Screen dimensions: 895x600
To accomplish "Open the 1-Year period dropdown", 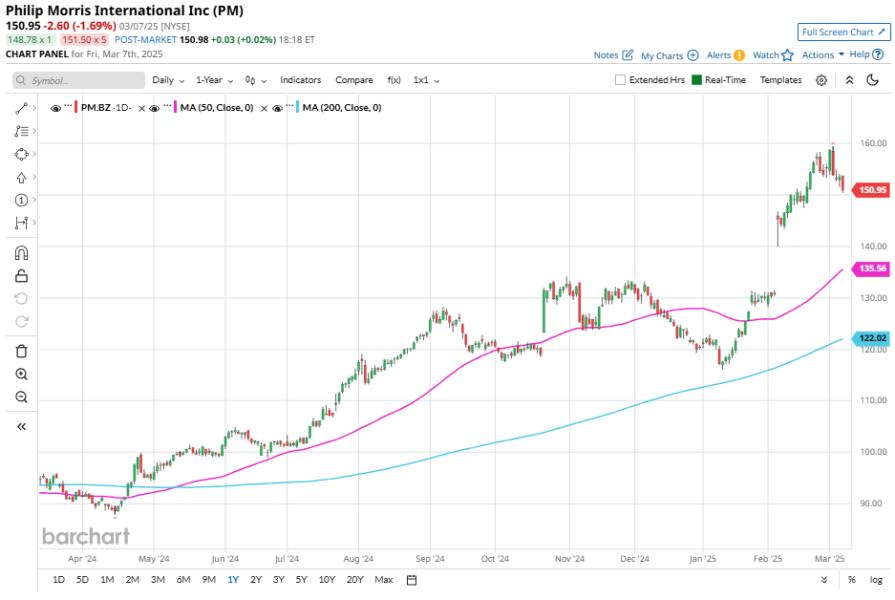I will [215, 80].
